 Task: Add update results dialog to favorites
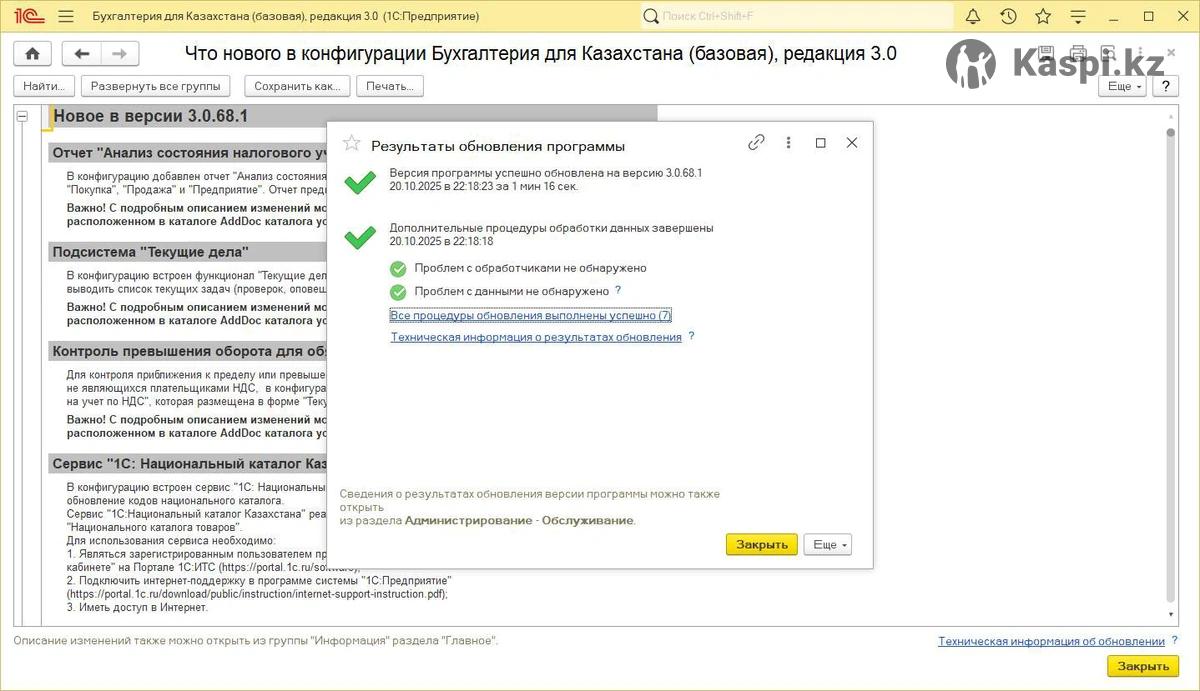pyautogui.click(x=351, y=144)
